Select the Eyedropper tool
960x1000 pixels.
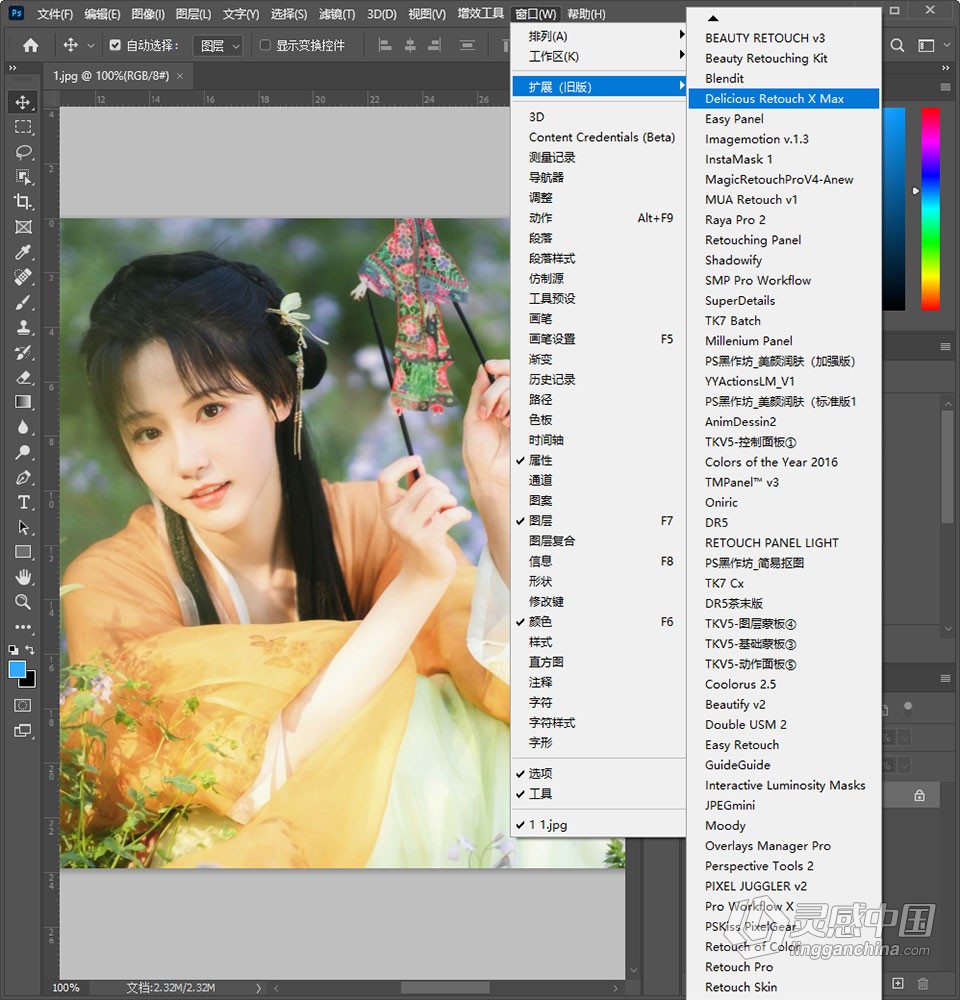point(22,251)
